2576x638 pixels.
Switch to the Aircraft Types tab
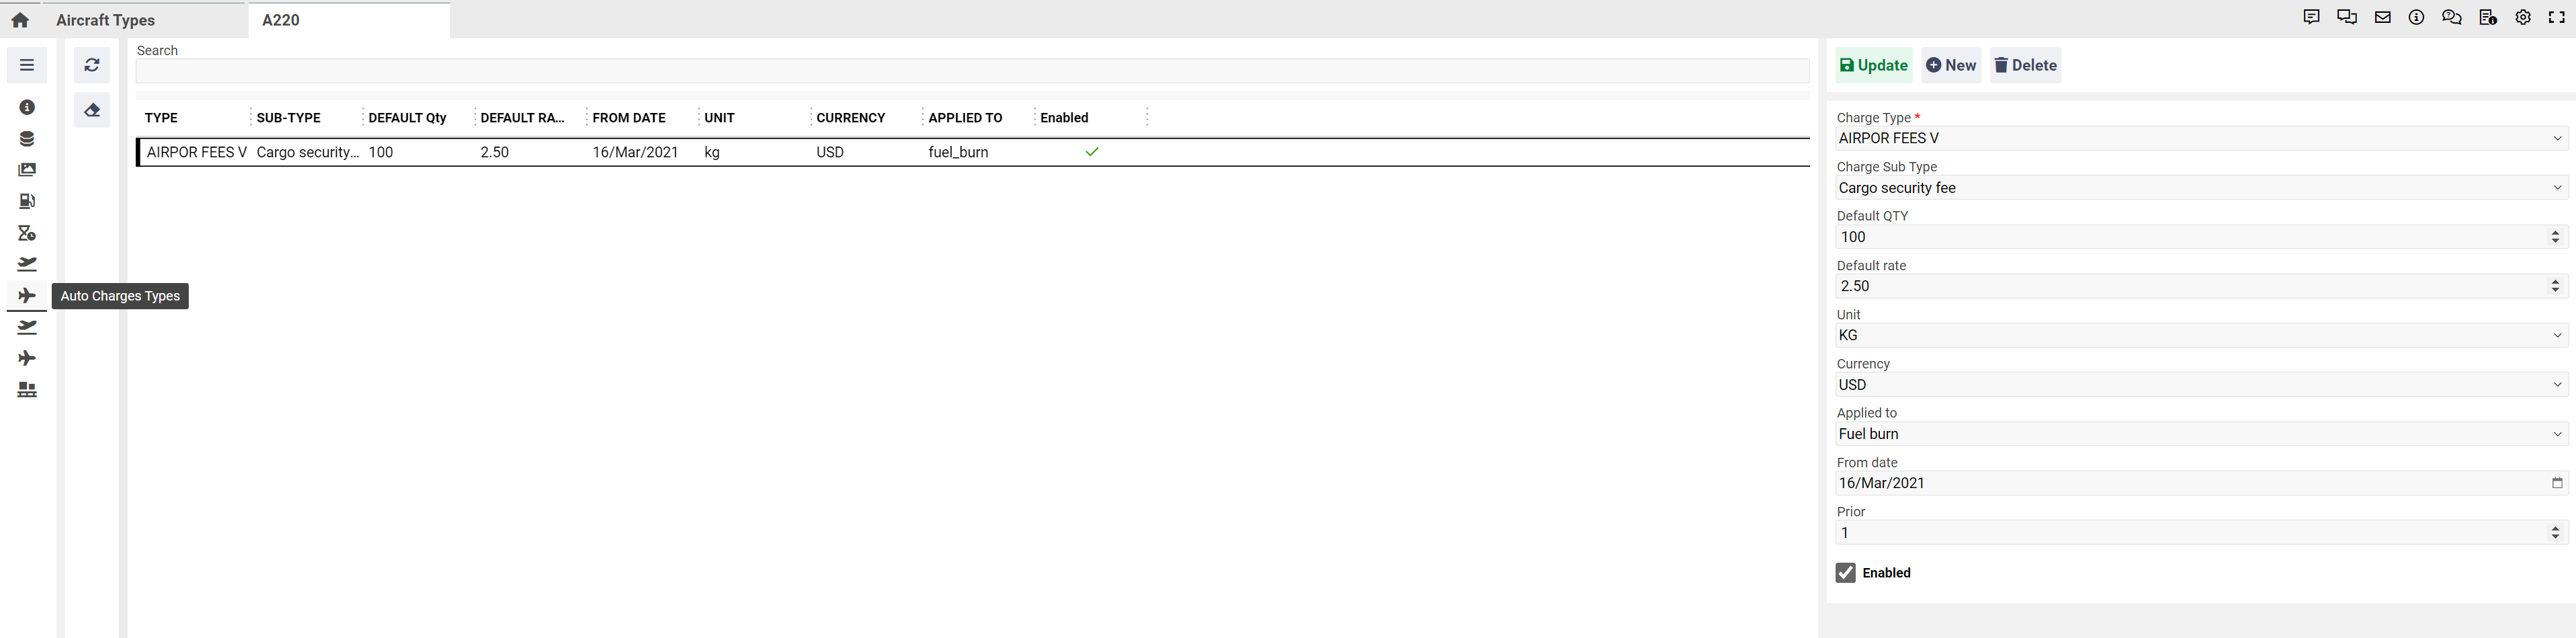[105, 20]
